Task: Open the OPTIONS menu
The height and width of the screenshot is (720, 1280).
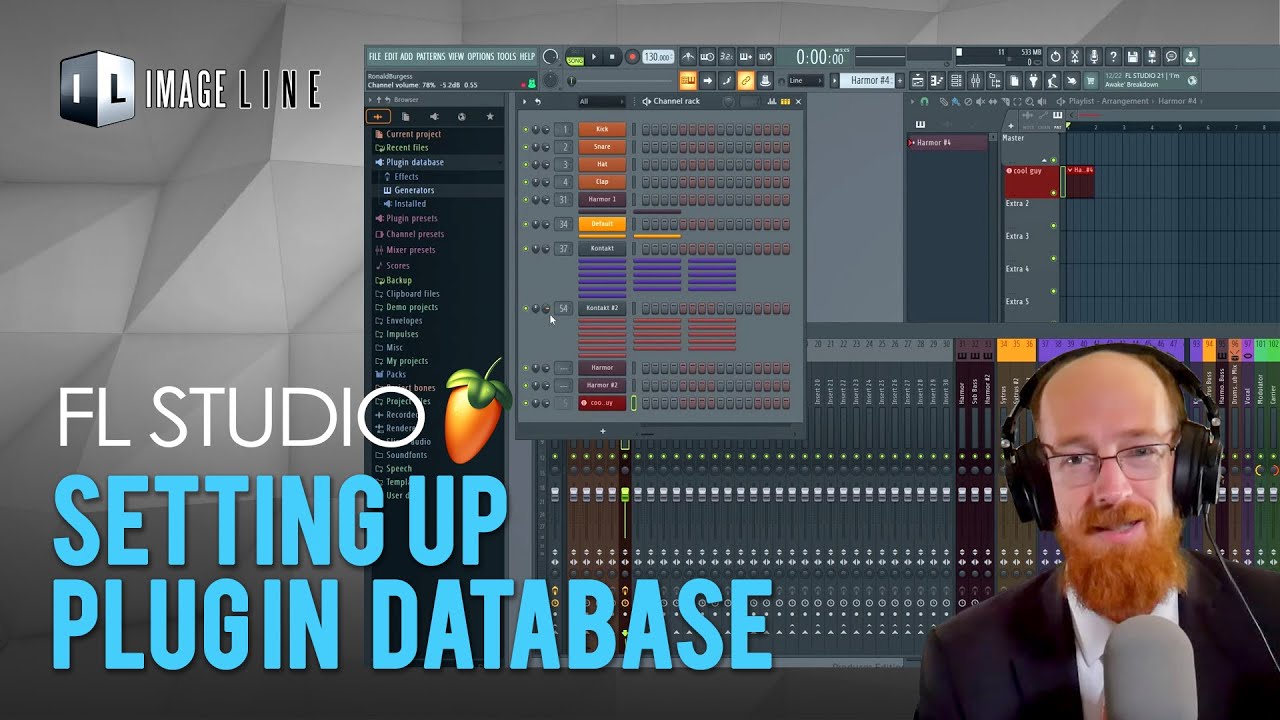Action: point(480,57)
